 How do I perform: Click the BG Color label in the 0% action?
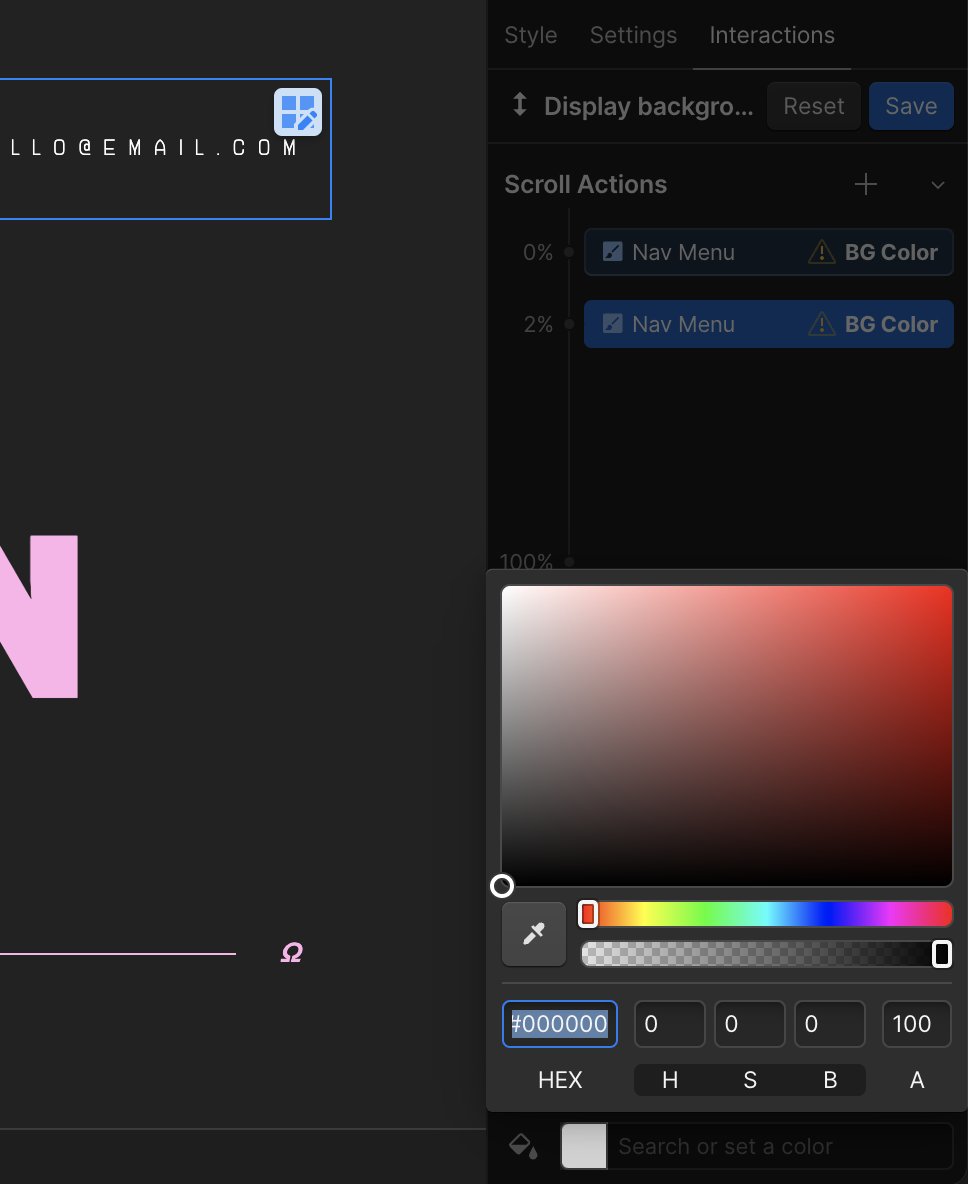click(x=891, y=252)
